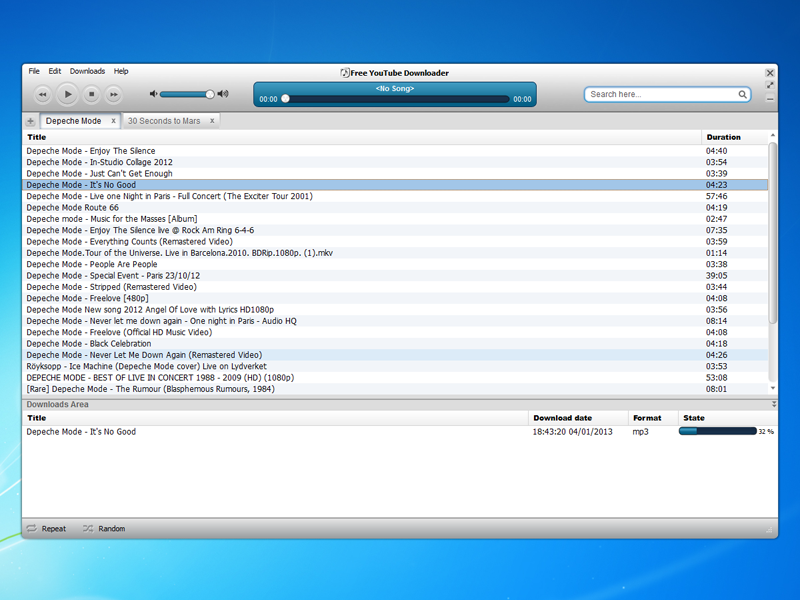800x600 pixels.
Task: Select 'Never let me down again - One night in Paris'
Action: click(395, 321)
